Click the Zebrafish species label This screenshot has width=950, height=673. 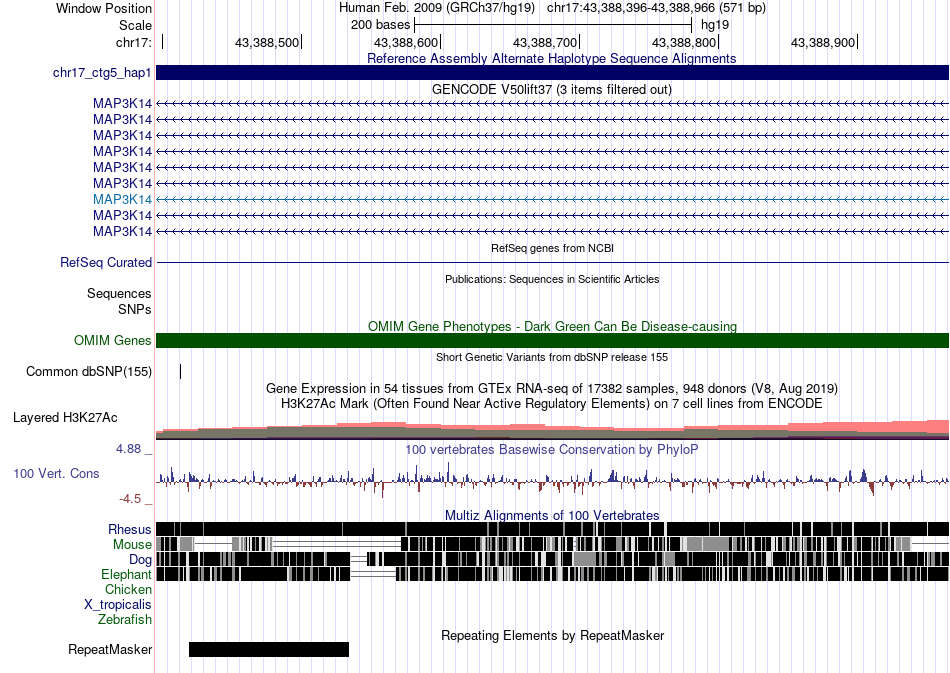pos(125,620)
